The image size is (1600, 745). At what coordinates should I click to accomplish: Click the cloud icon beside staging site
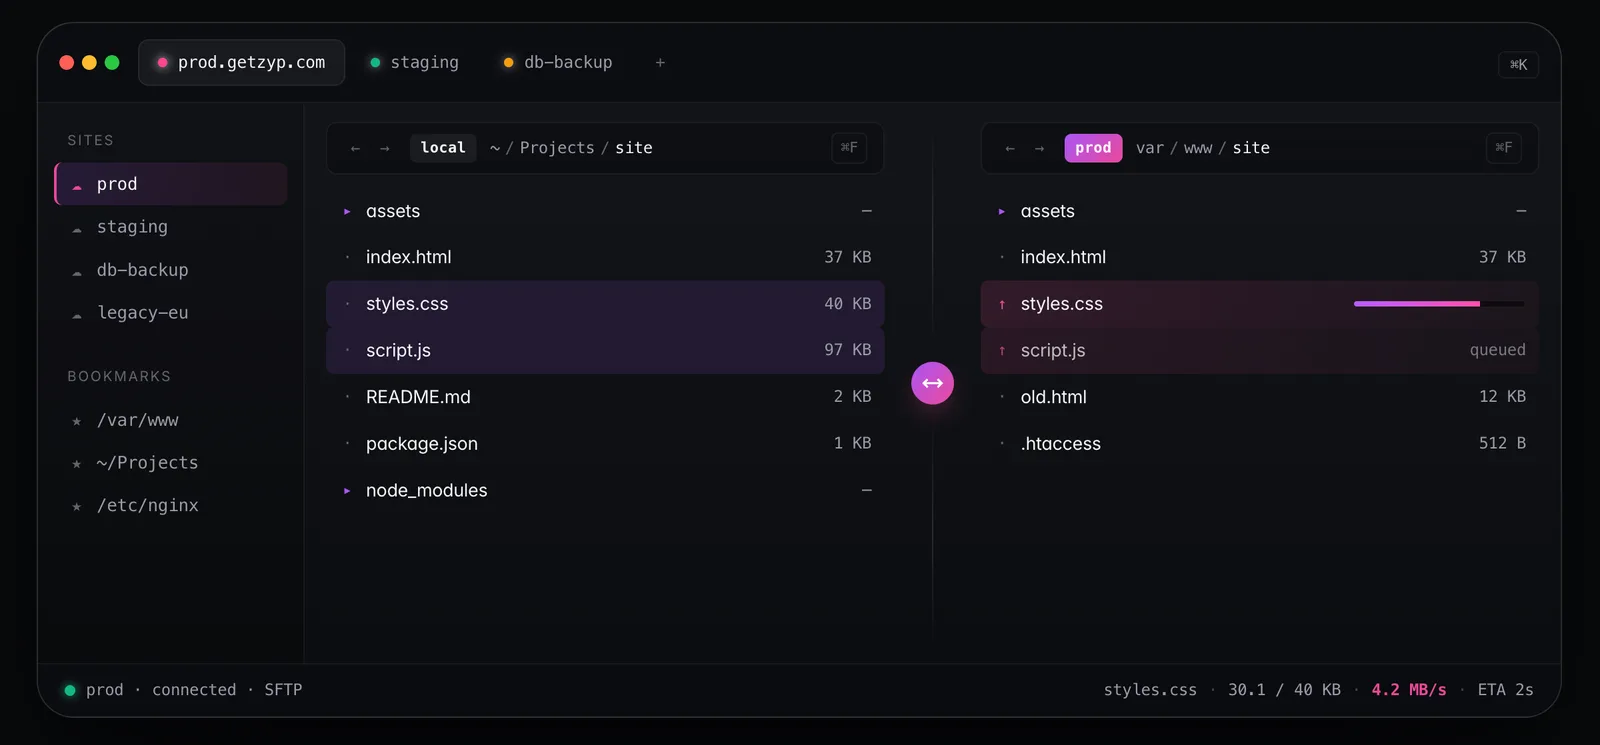pos(77,229)
